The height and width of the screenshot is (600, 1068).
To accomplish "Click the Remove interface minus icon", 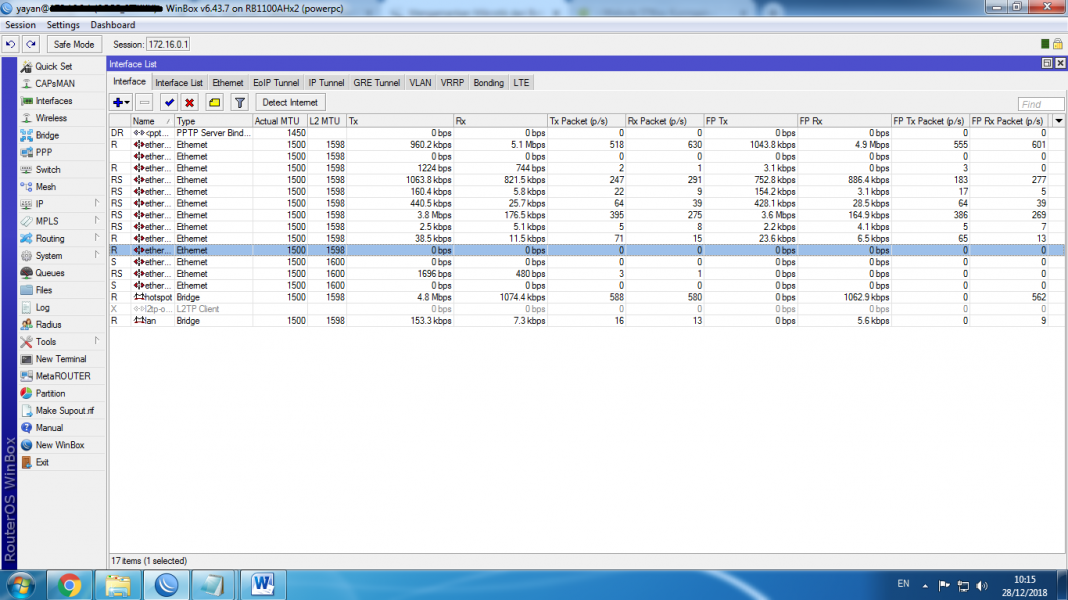I will coord(144,103).
